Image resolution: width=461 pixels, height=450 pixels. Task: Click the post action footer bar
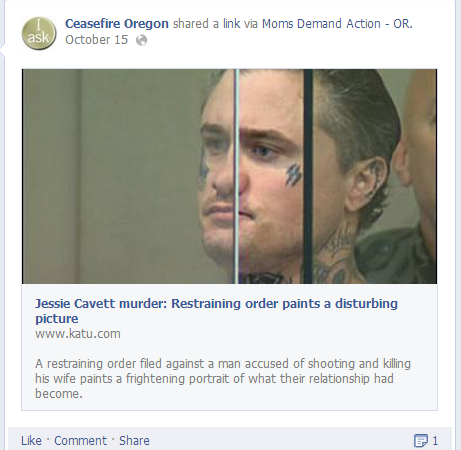(230, 439)
